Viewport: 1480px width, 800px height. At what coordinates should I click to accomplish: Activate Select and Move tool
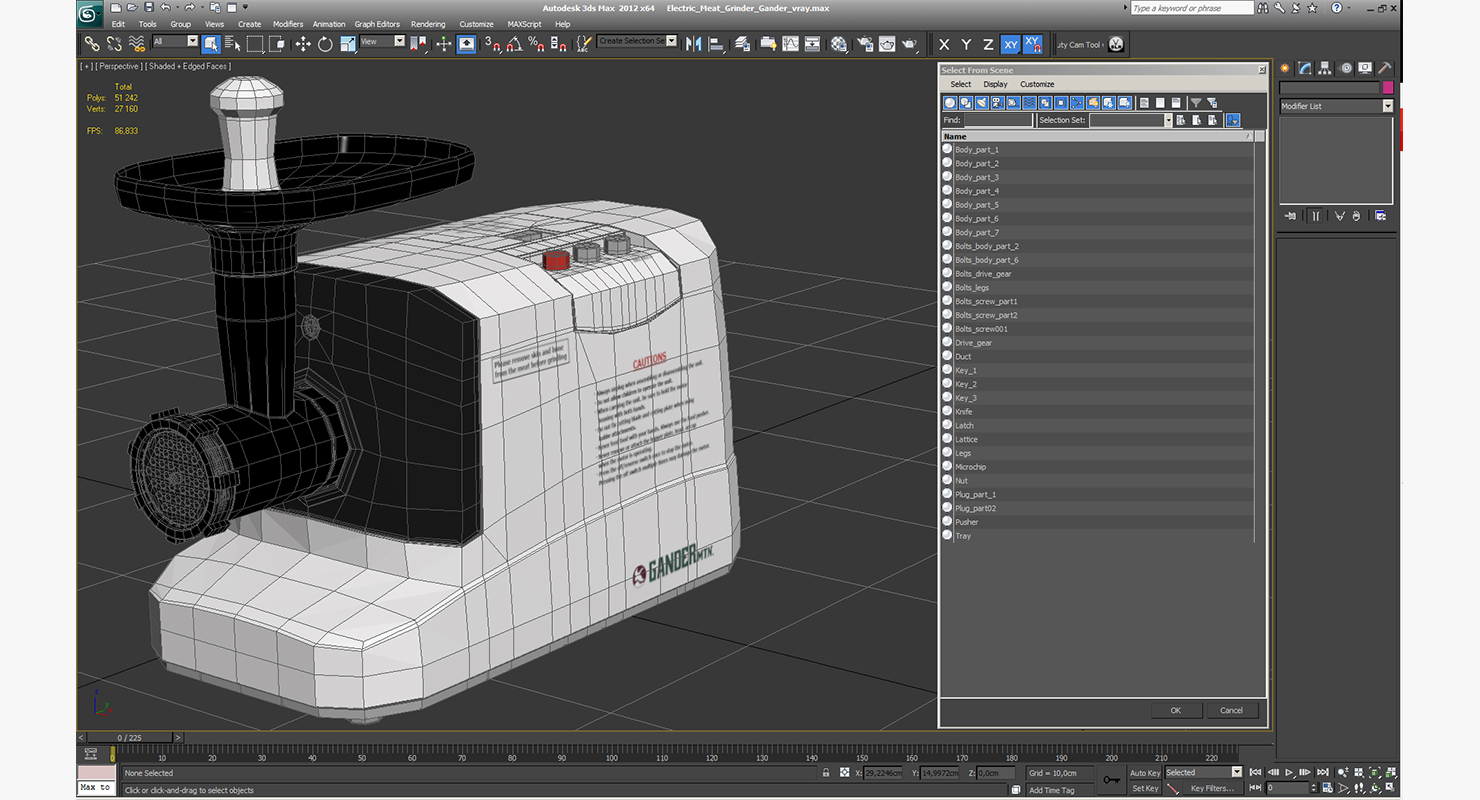pyautogui.click(x=303, y=44)
